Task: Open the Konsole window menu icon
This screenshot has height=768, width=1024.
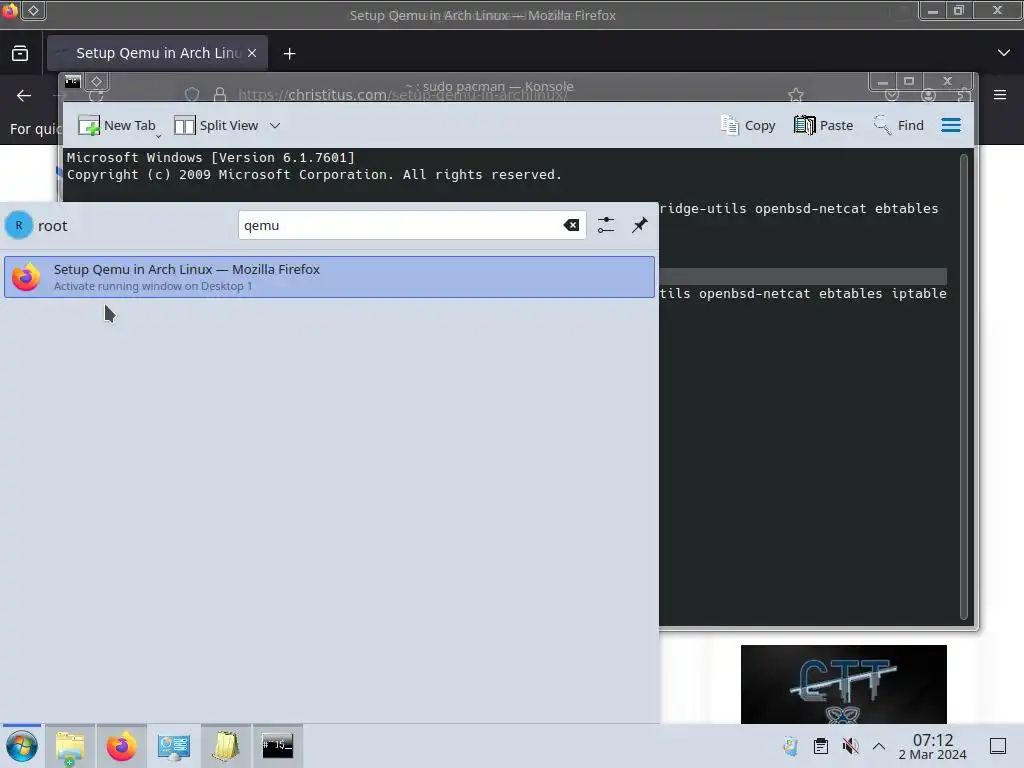Action: 72,81
